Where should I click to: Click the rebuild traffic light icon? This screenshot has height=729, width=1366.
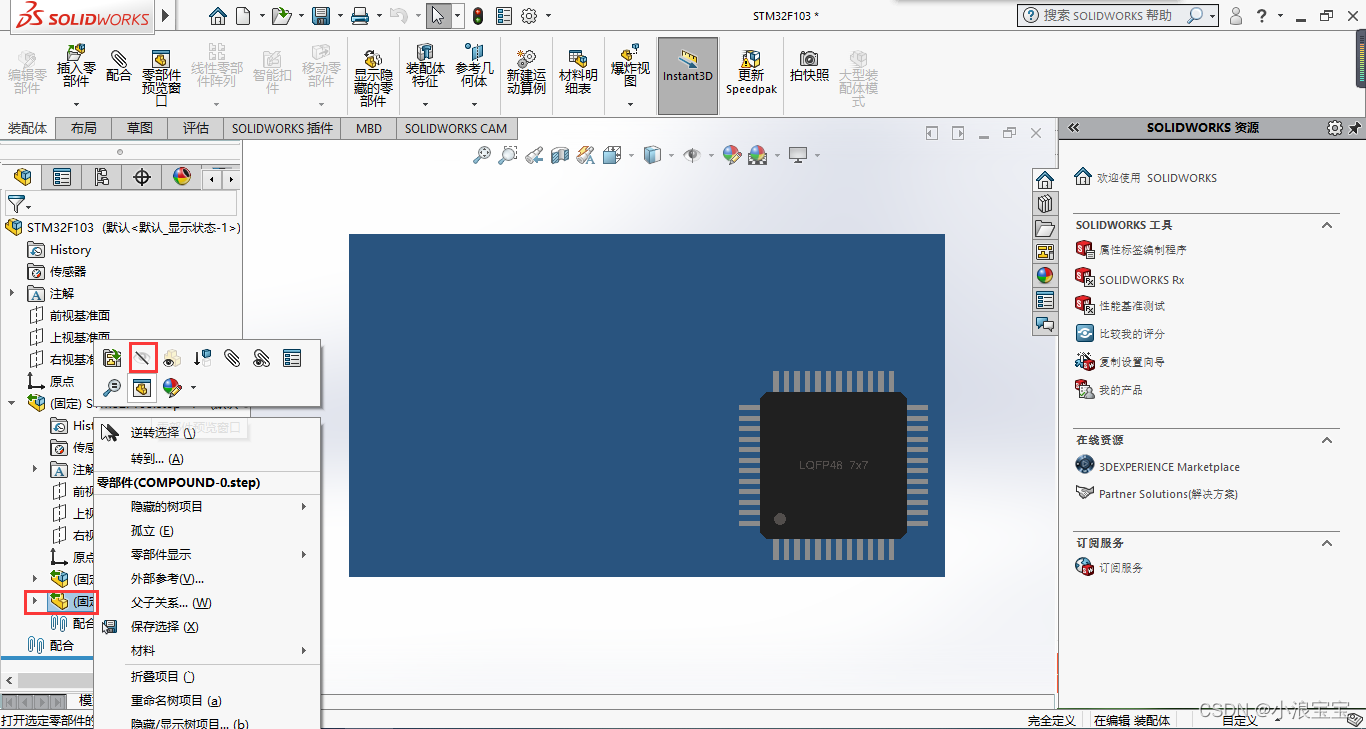click(478, 16)
